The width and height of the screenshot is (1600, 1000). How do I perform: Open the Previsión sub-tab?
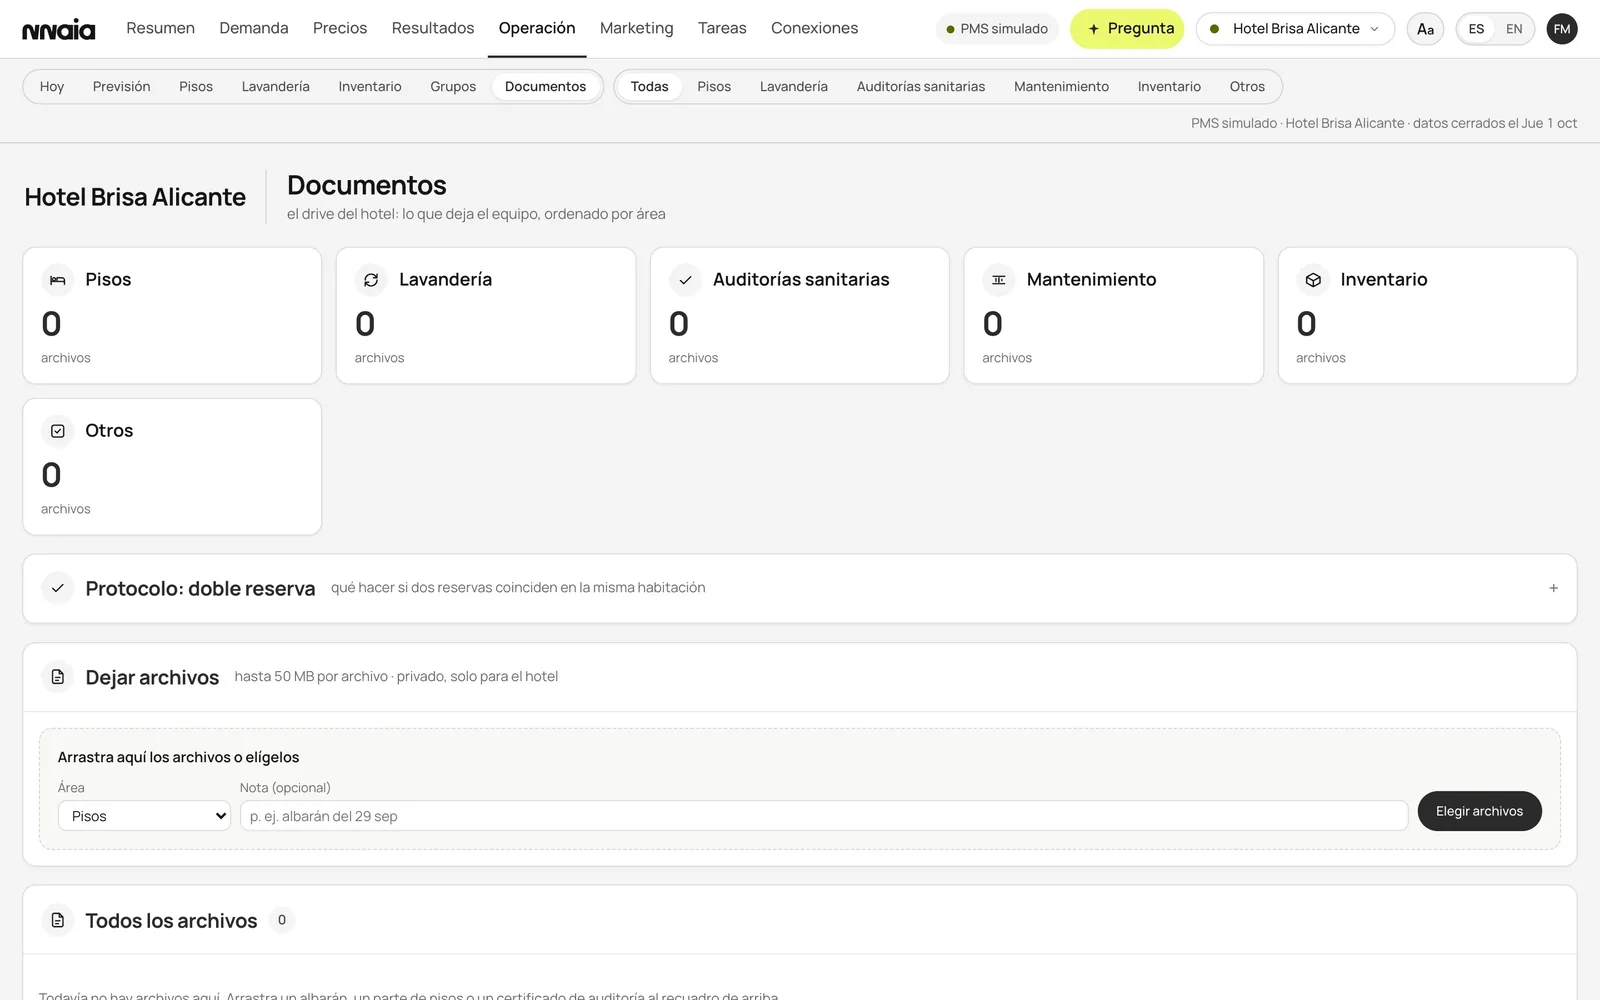[122, 87]
